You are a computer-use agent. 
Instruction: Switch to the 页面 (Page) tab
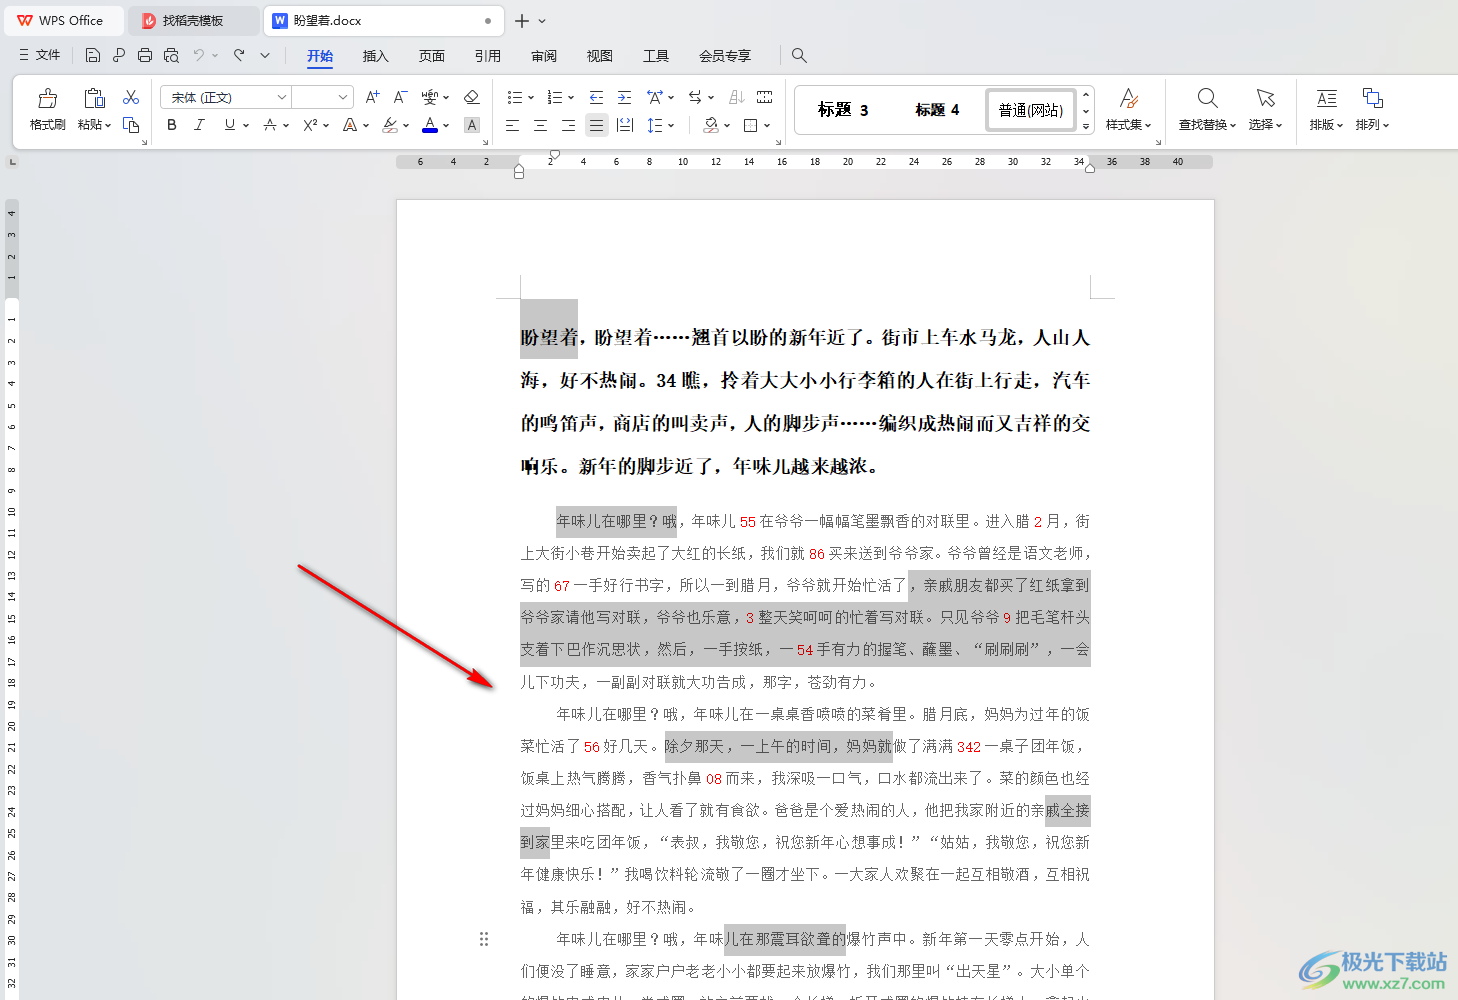tap(432, 56)
